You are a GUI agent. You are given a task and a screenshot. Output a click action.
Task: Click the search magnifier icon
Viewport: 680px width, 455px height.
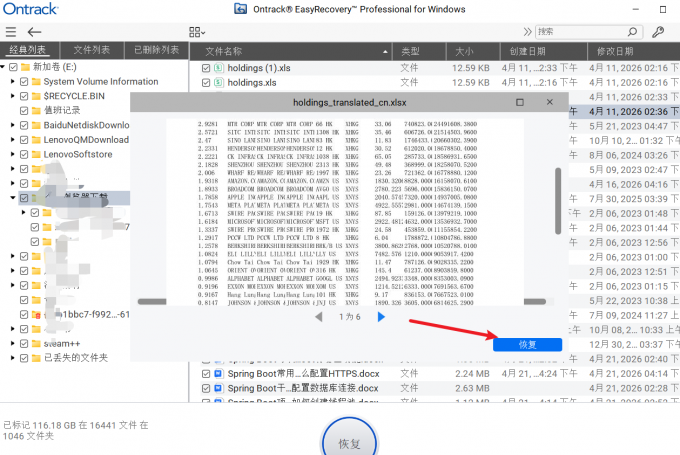(x=632, y=32)
